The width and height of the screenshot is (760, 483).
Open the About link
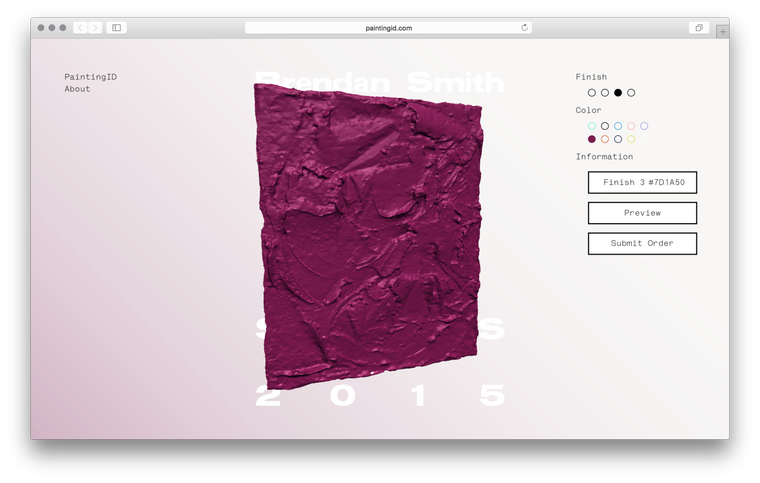coord(78,89)
